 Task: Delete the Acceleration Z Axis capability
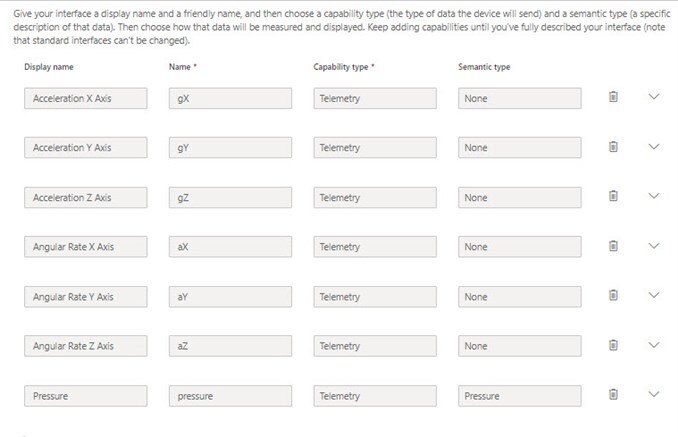[x=613, y=197]
